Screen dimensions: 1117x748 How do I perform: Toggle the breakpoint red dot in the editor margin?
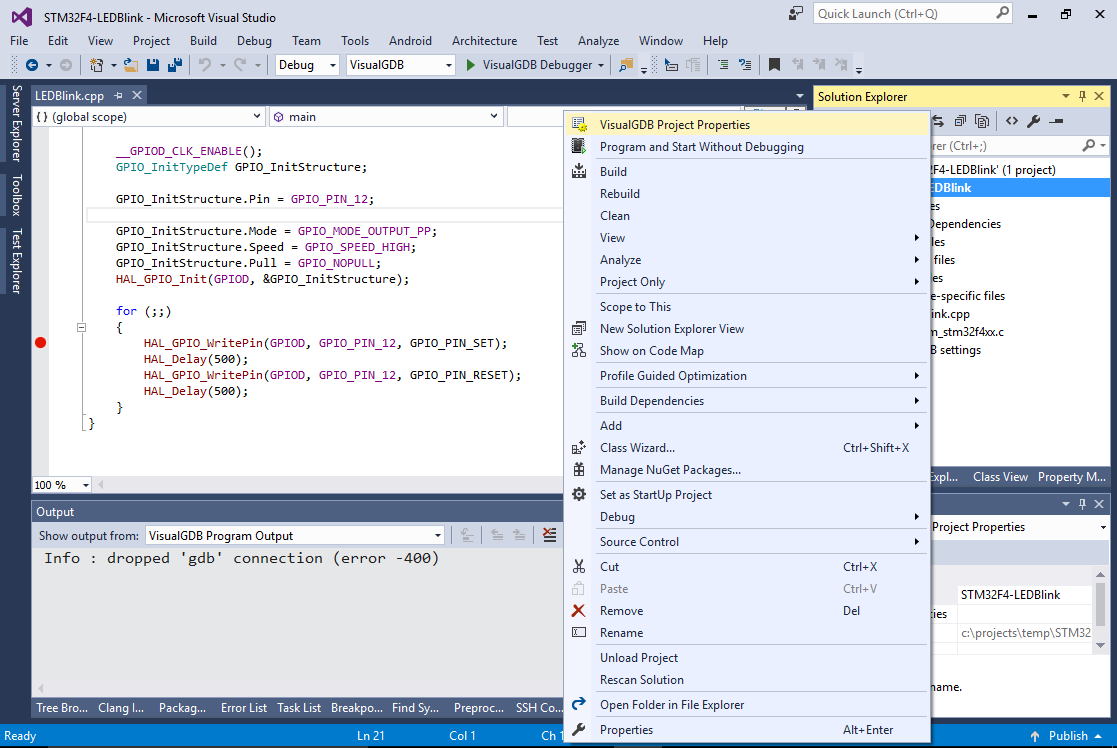(41, 343)
